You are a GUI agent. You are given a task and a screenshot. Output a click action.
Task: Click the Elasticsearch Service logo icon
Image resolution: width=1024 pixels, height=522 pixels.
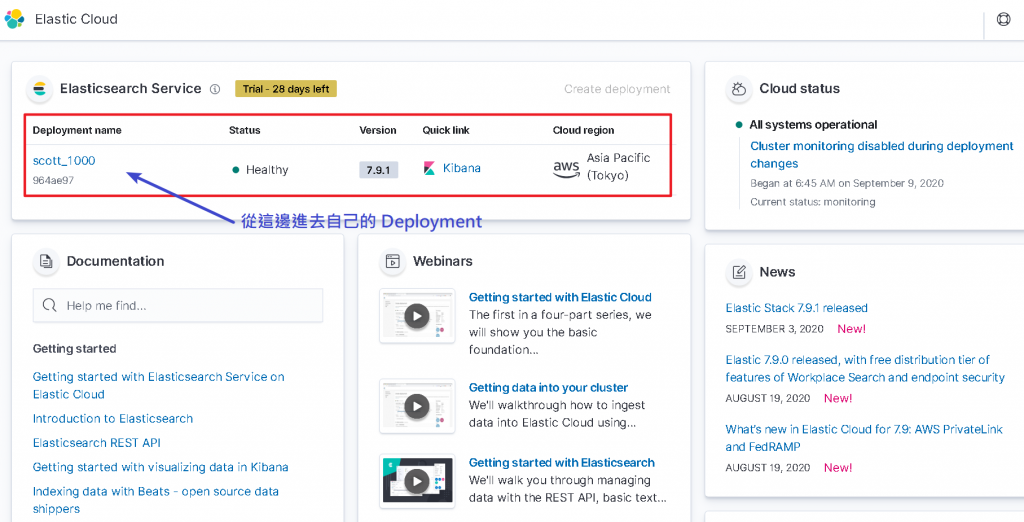40,89
